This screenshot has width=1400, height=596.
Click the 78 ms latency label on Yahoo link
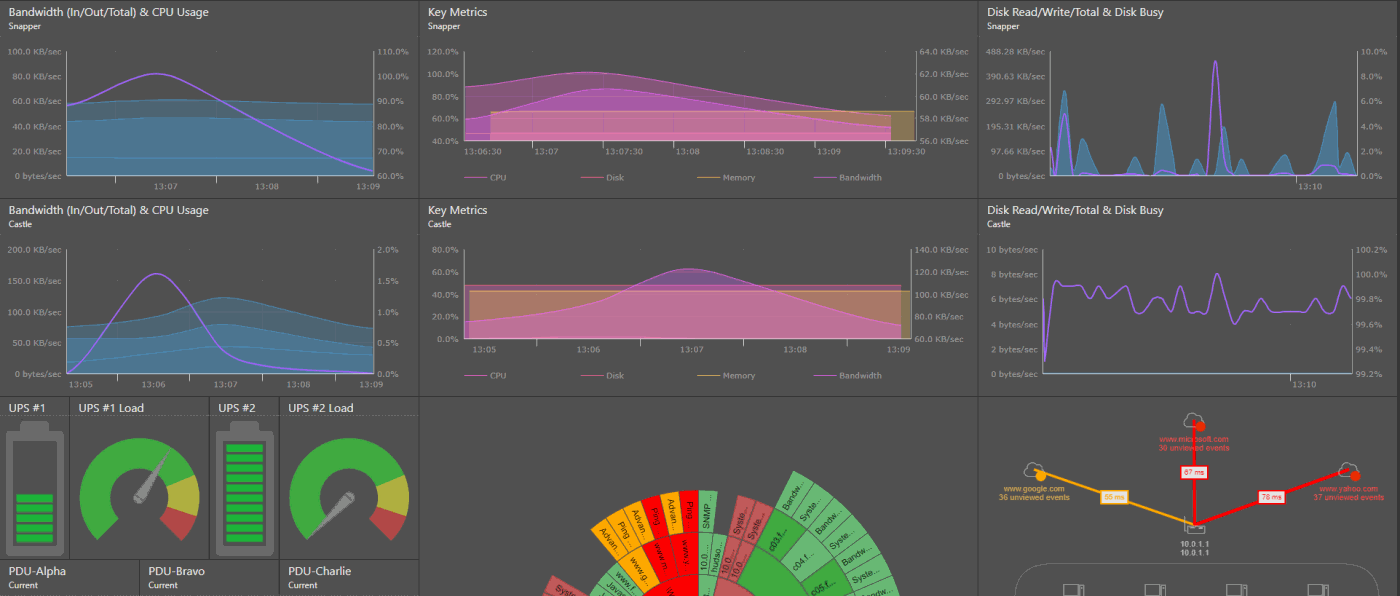[1271, 496]
